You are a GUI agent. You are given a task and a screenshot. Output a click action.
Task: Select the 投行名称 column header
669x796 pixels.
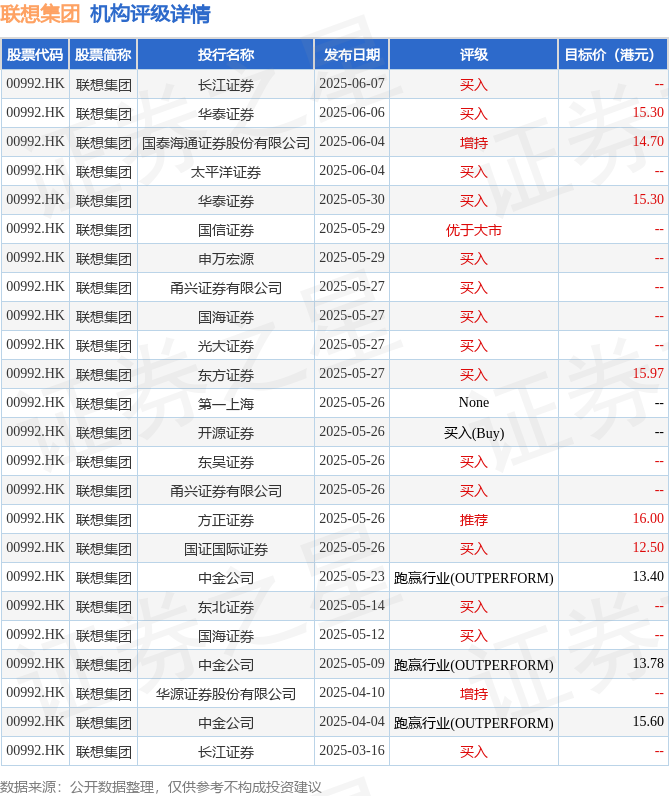tap(226, 54)
